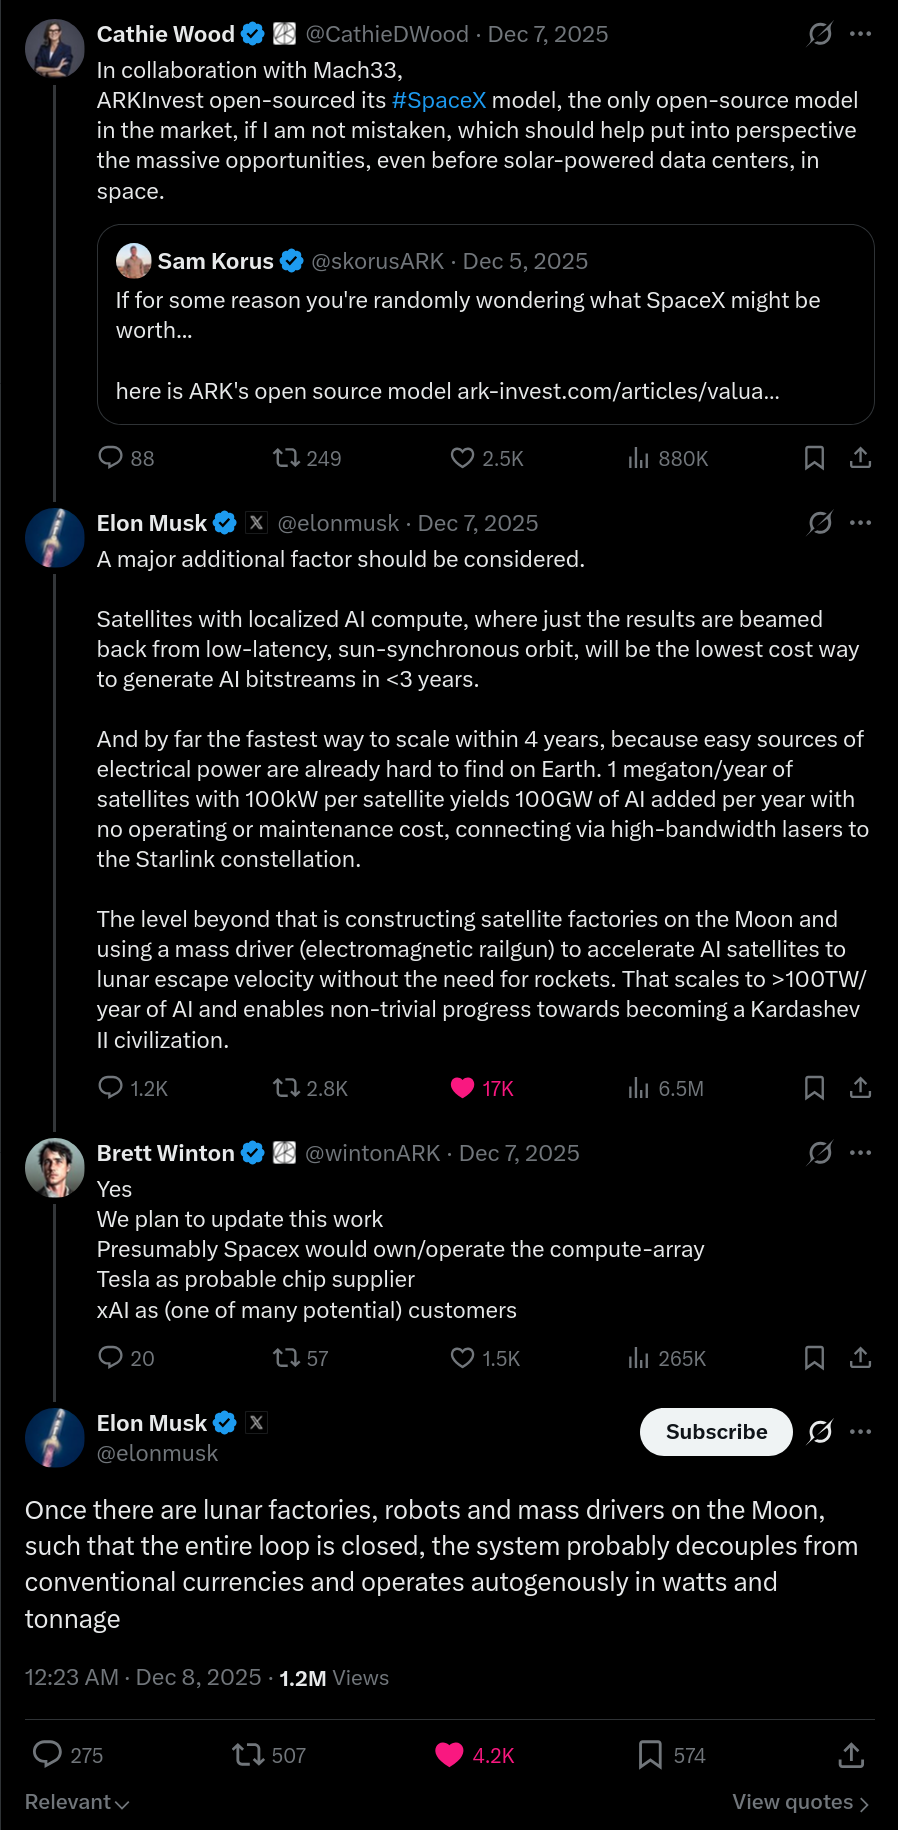
Task: Open Brett Winton's profile picture
Action: point(55,1168)
